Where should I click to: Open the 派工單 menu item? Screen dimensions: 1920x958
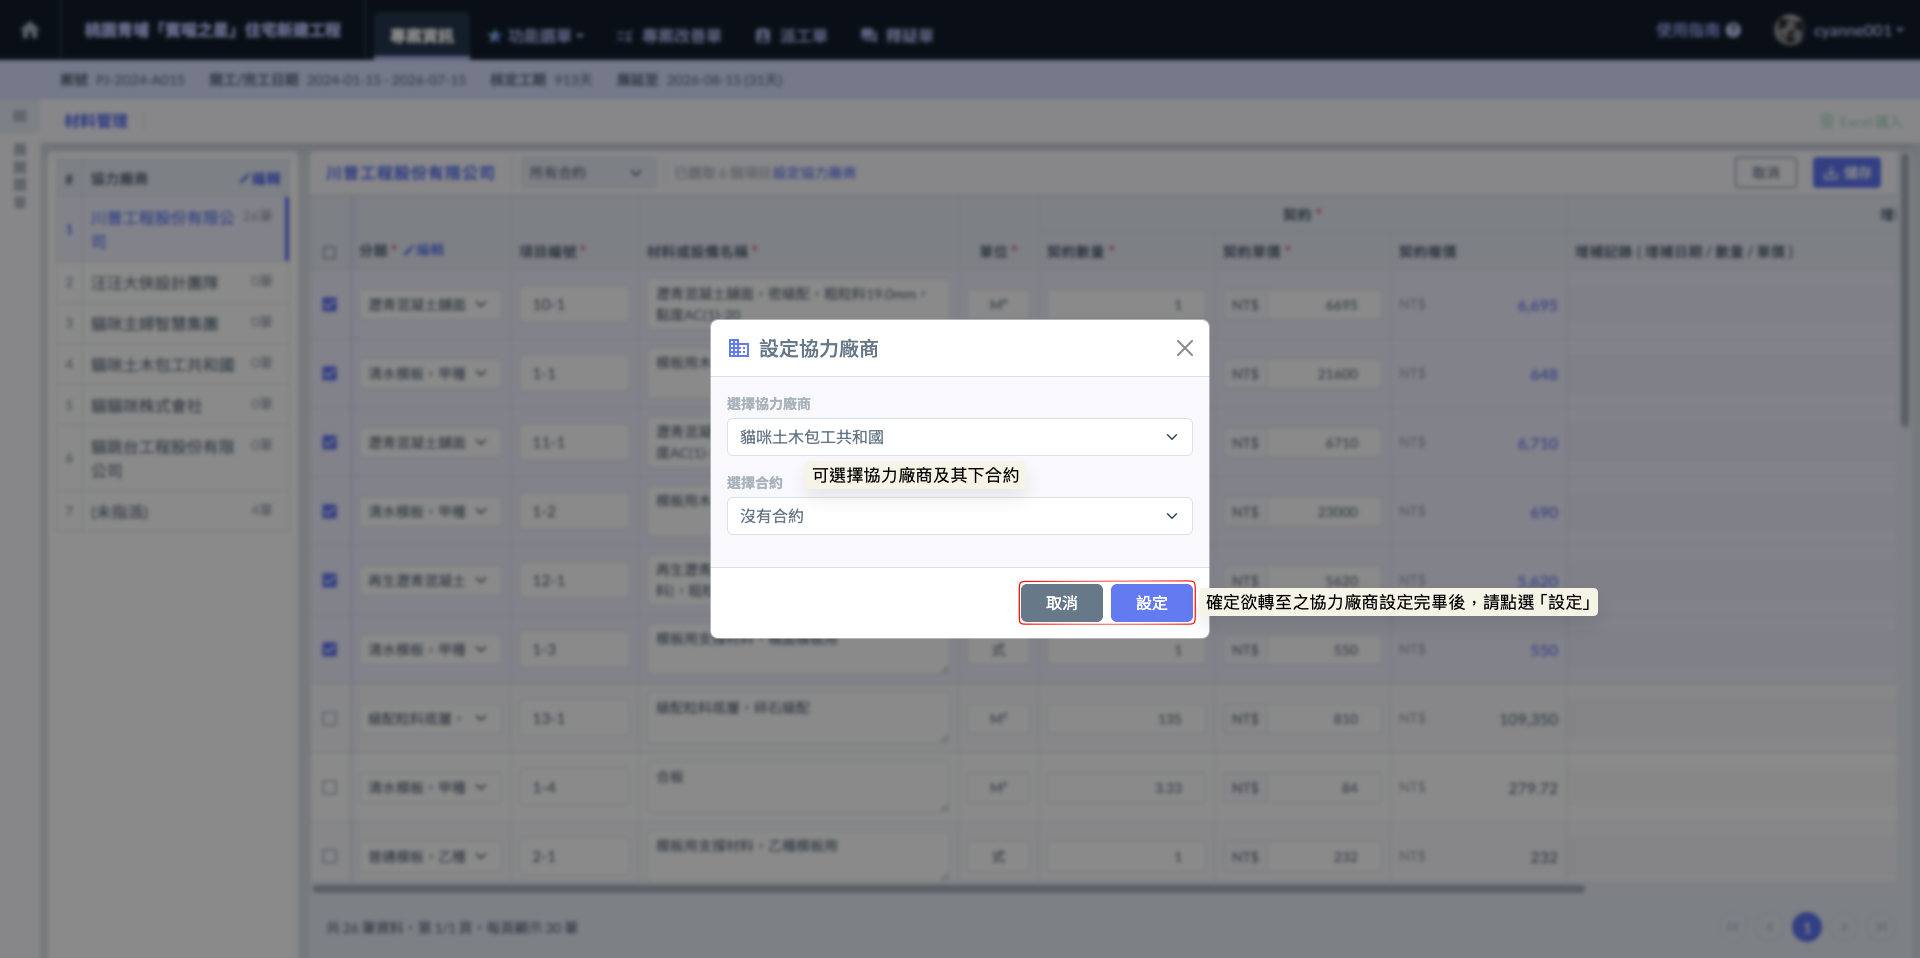791,36
